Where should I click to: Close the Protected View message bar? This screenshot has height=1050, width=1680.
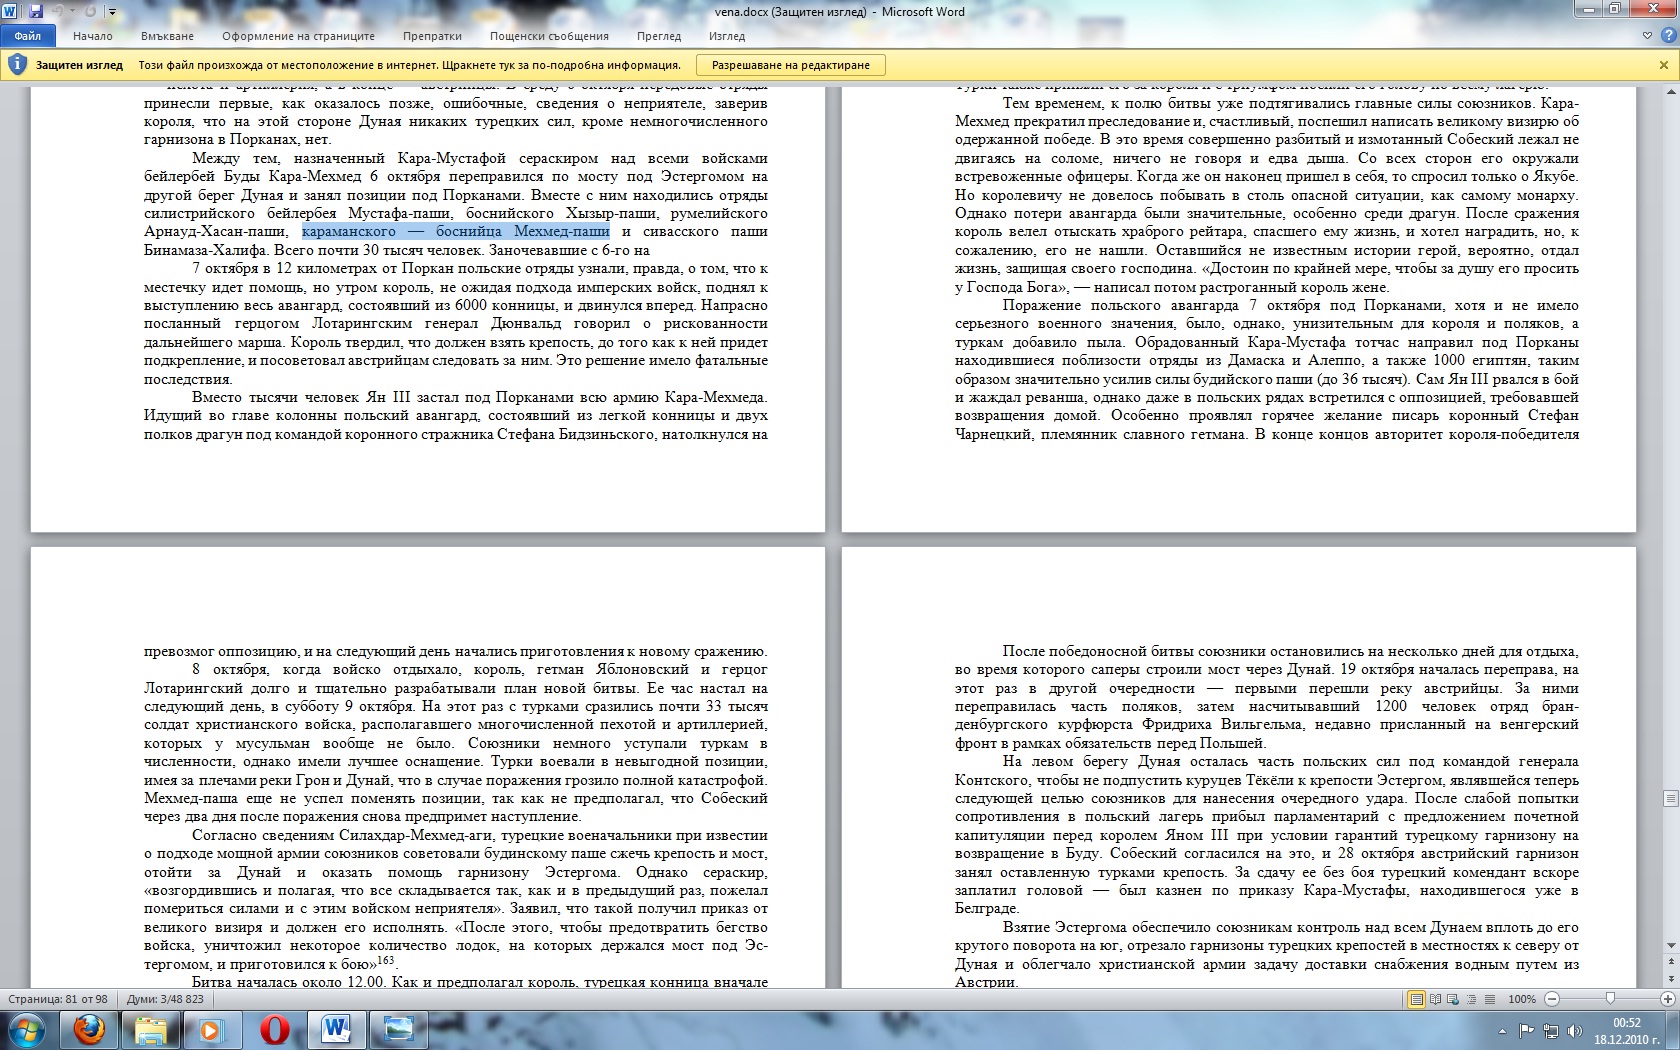pyautogui.click(x=1664, y=65)
